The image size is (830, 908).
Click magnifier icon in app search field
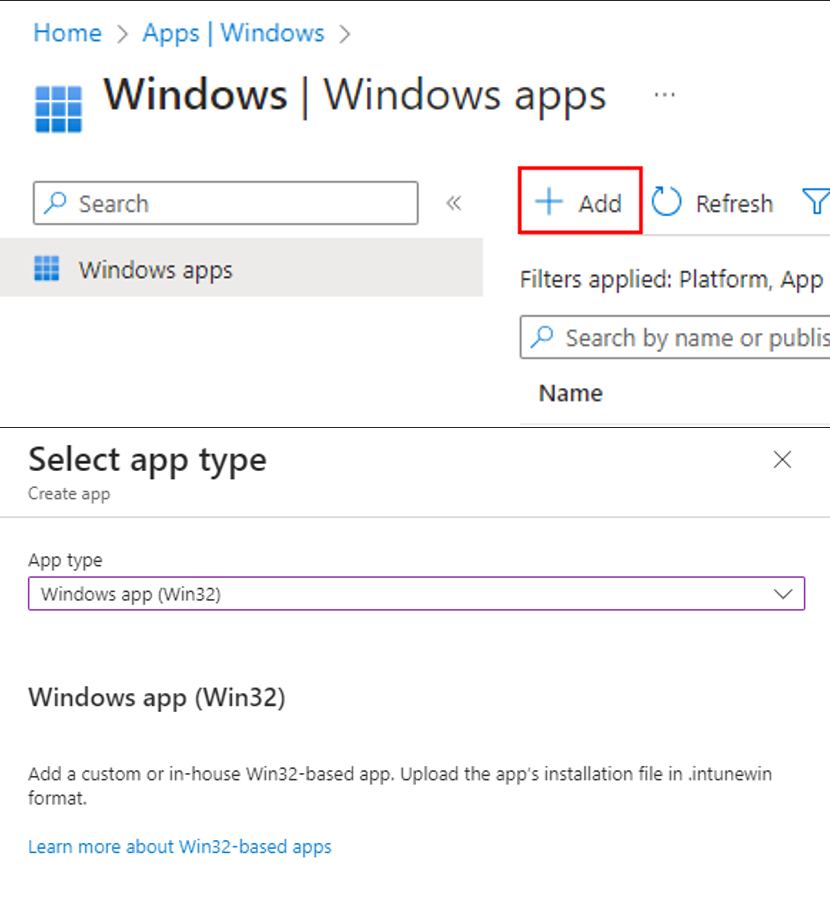point(543,338)
